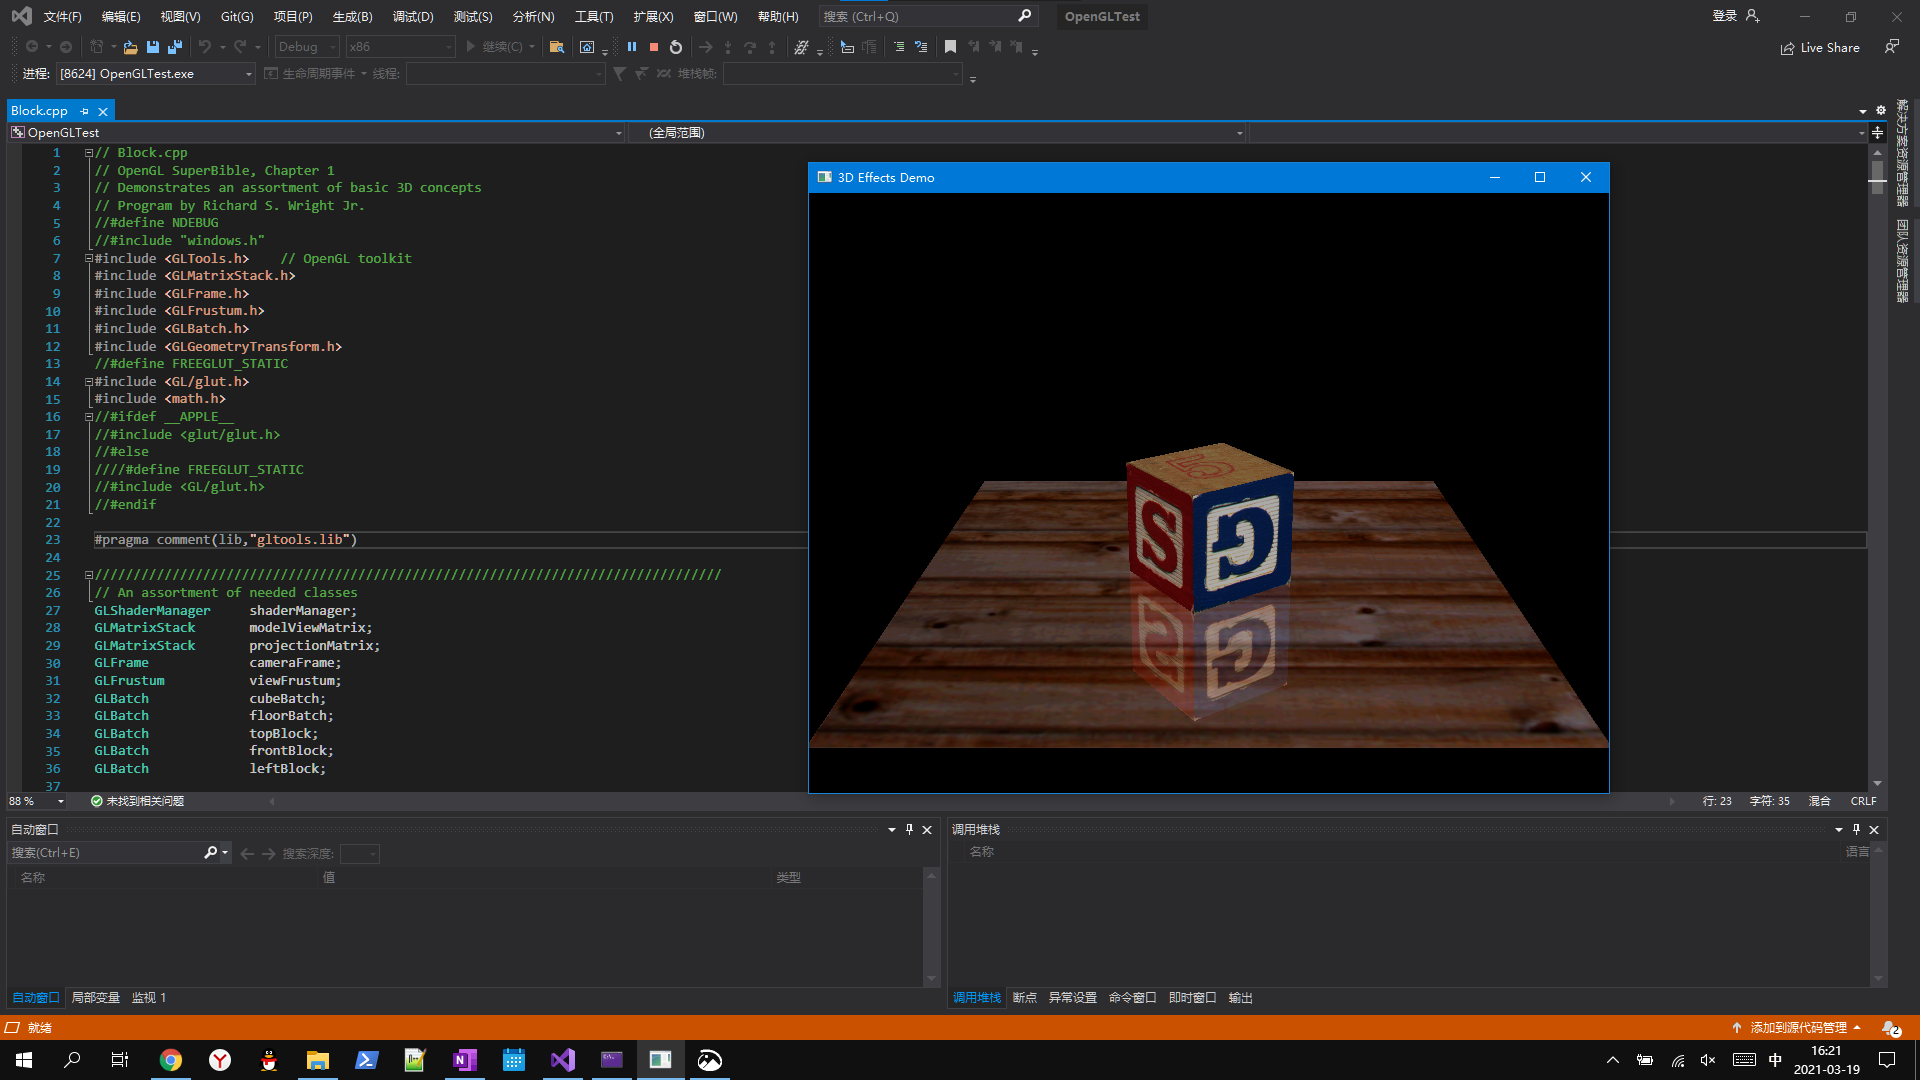Comment out the selected lines
1920x1080 pixels.
click(900, 47)
